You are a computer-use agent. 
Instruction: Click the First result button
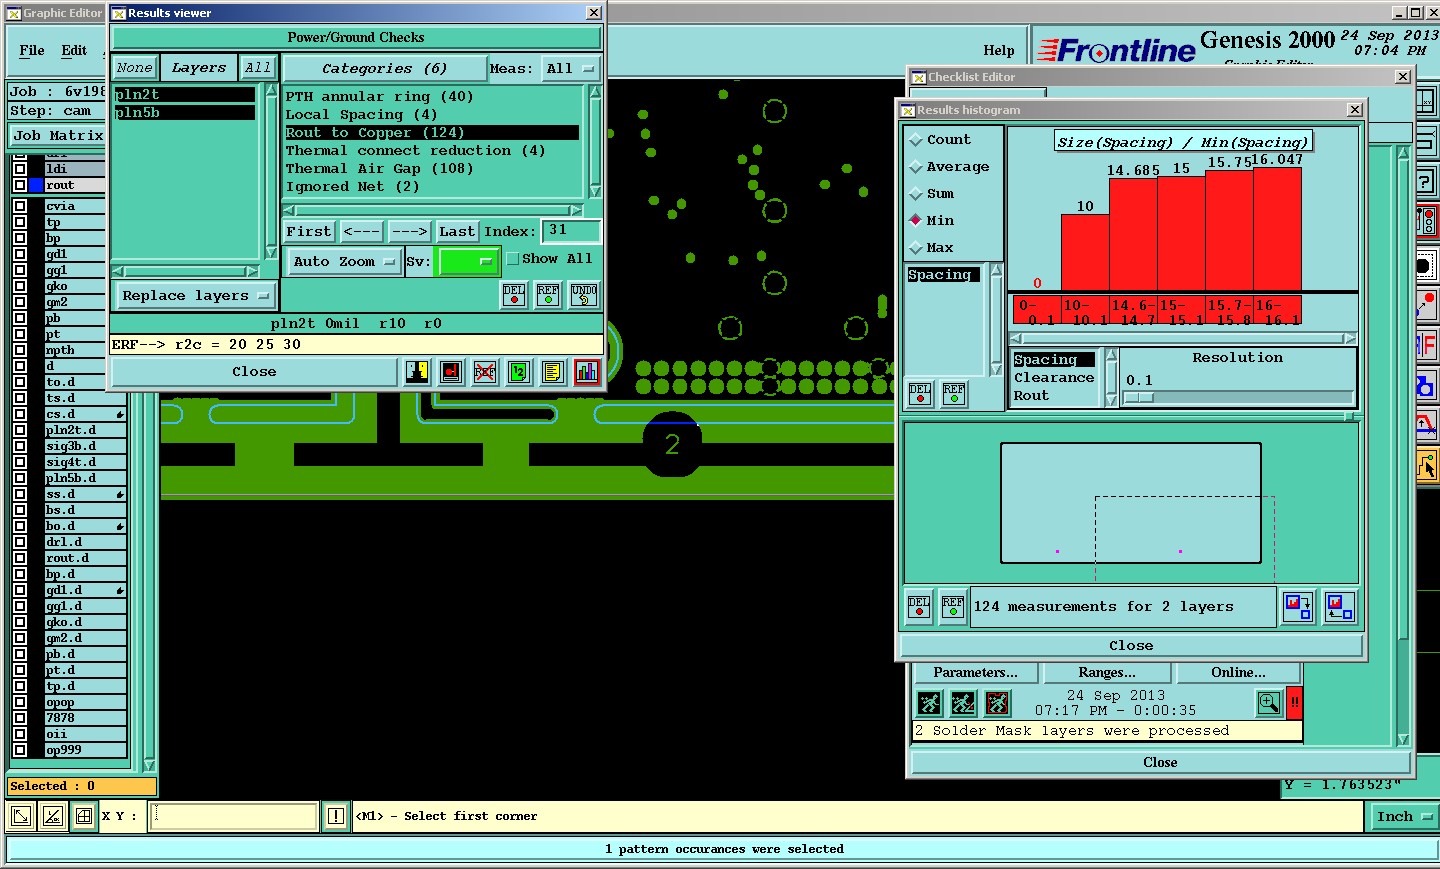point(309,231)
